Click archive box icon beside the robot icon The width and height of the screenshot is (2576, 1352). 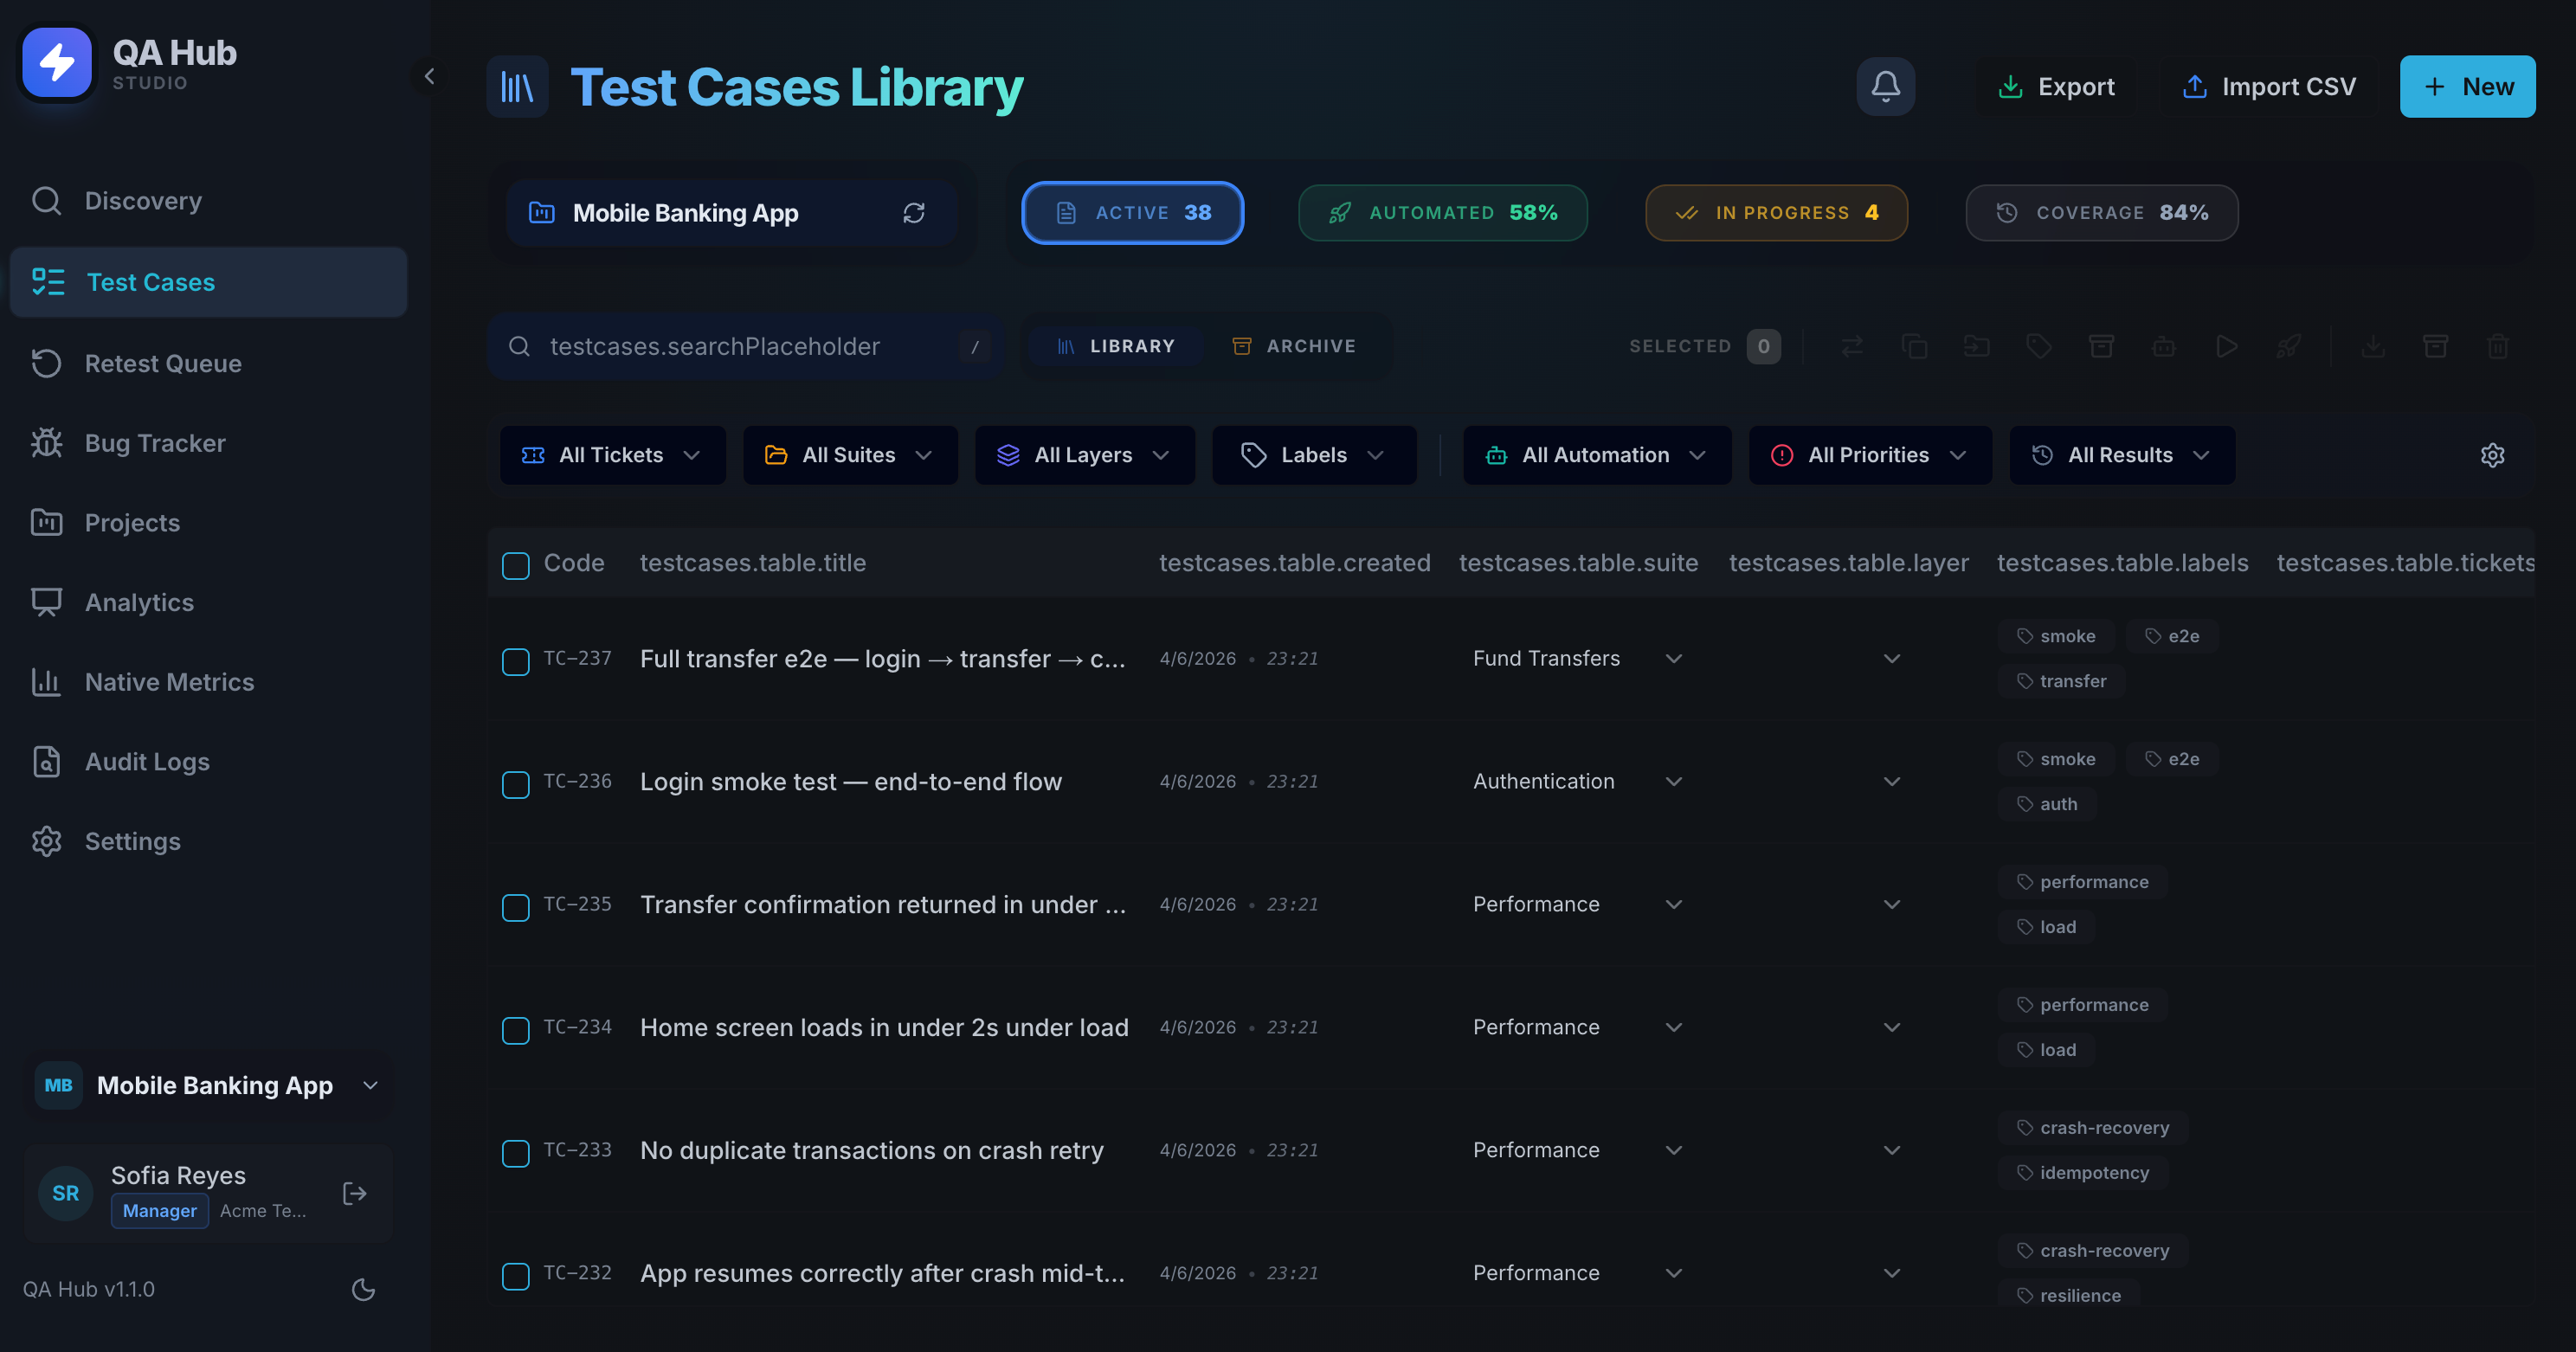[2101, 346]
